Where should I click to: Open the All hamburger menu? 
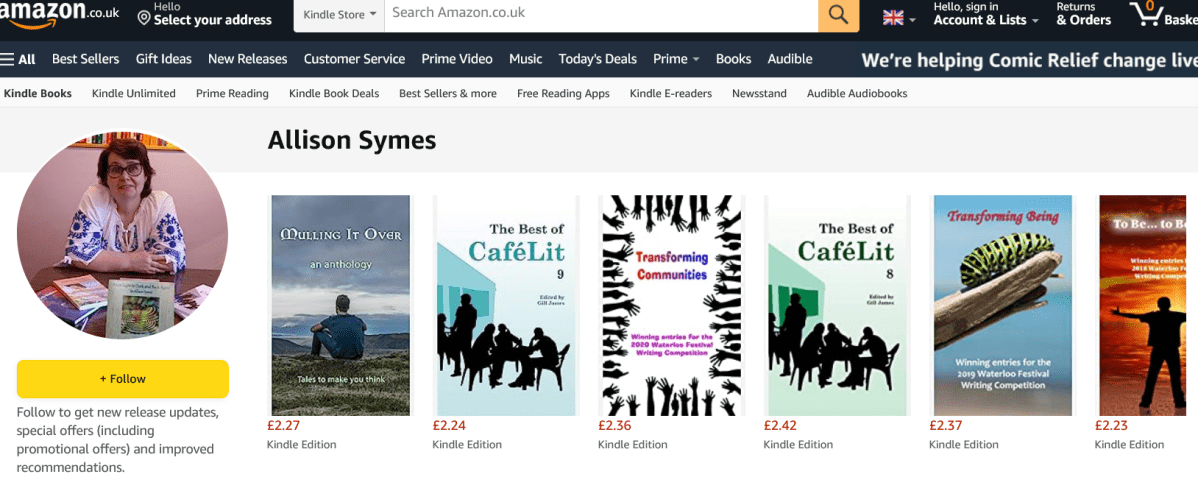point(19,59)
